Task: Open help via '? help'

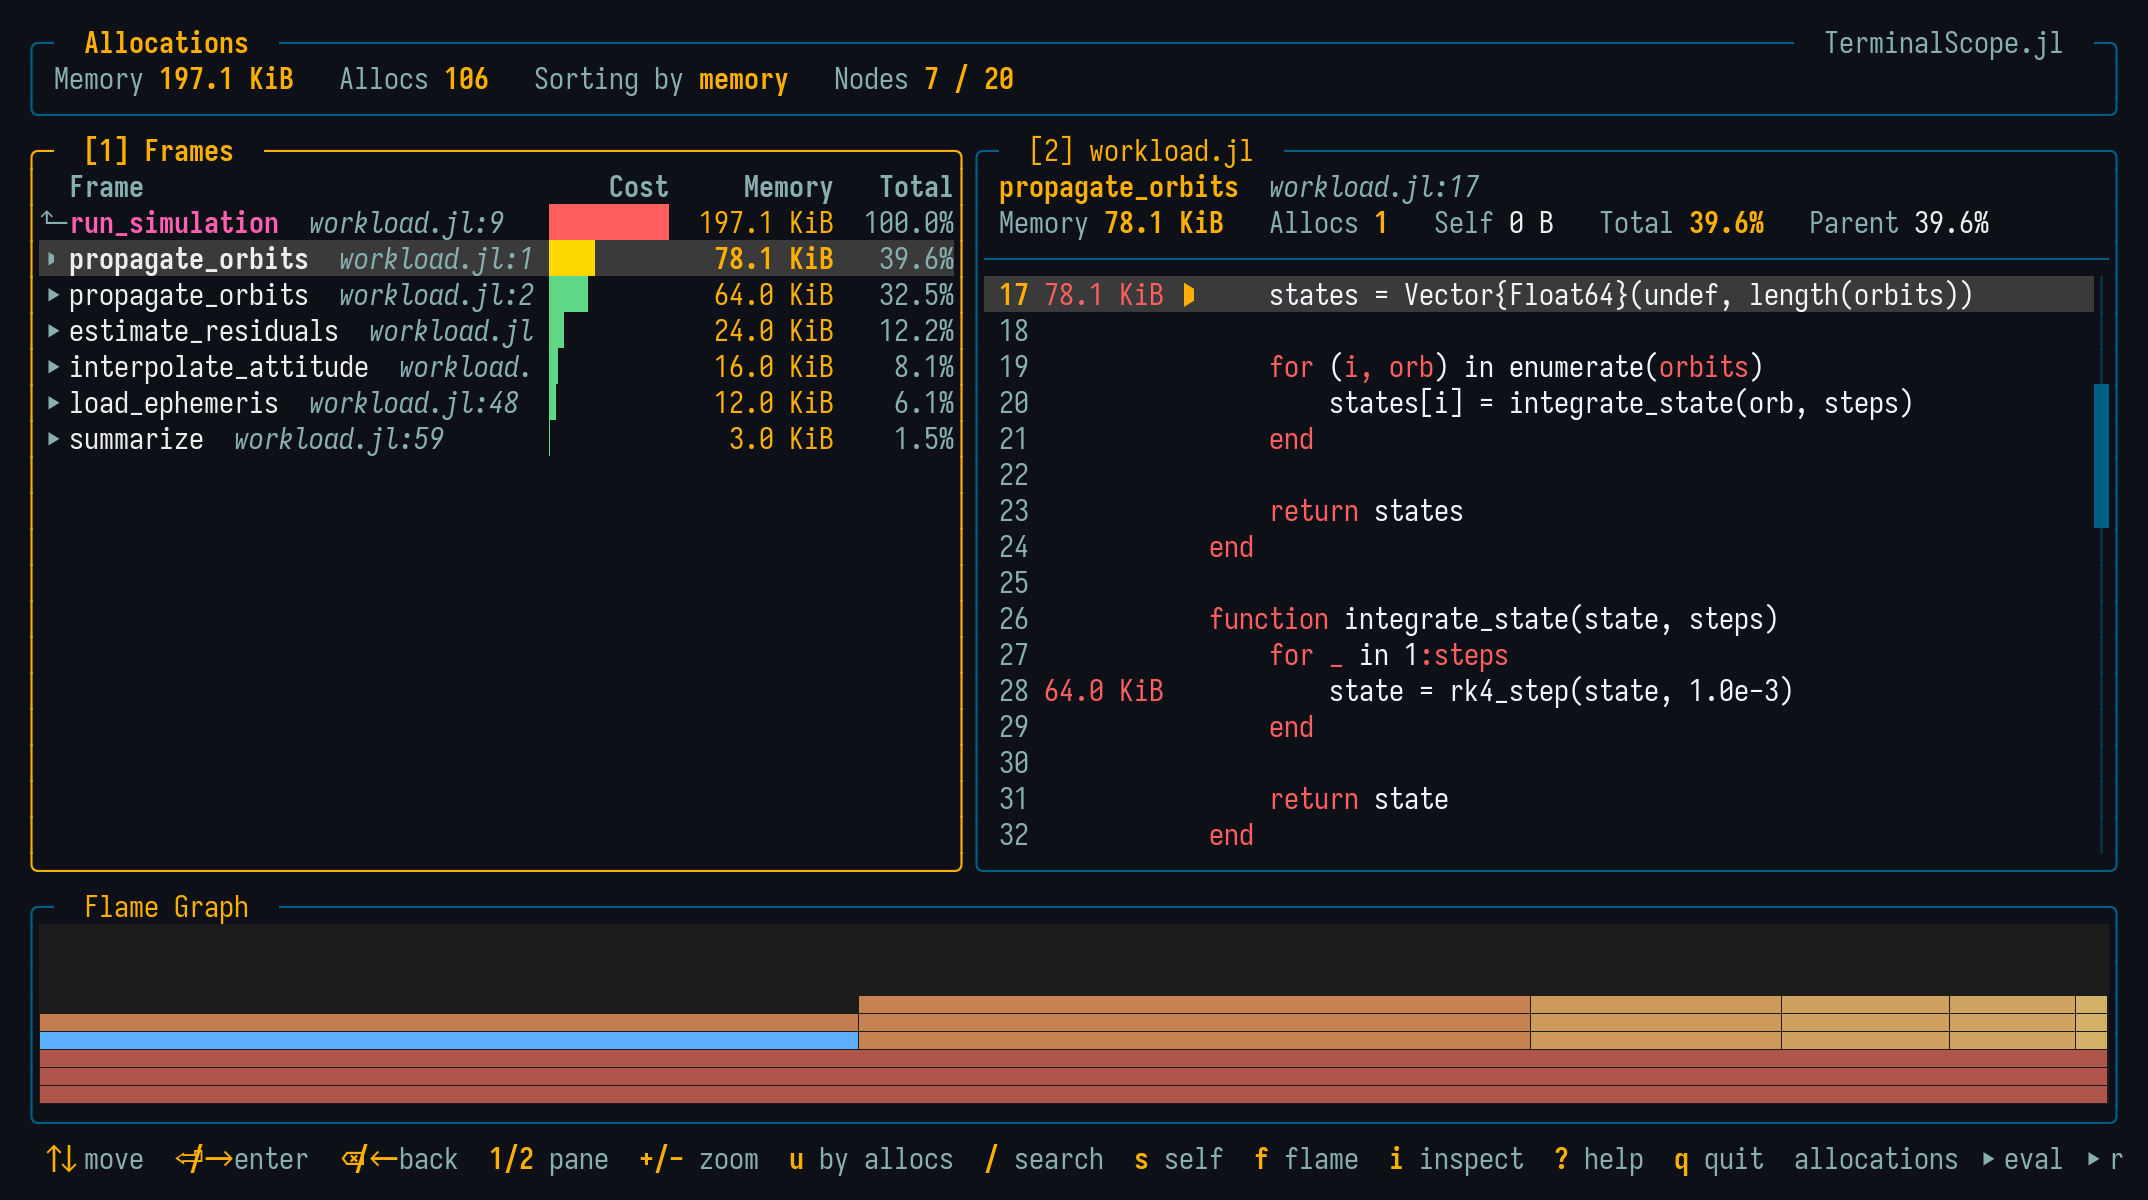Action: [x=1599, y=1159]
